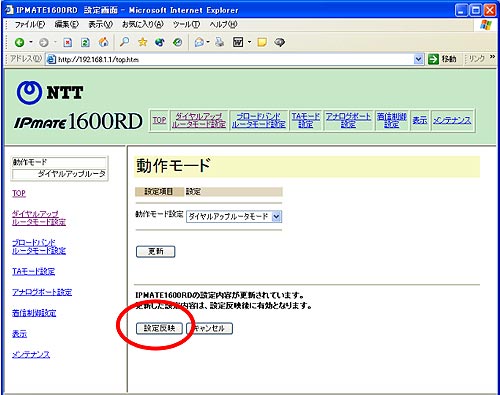500x395 pixels.
Task: Click the browser Forward button
Action: tap(44, 42)
